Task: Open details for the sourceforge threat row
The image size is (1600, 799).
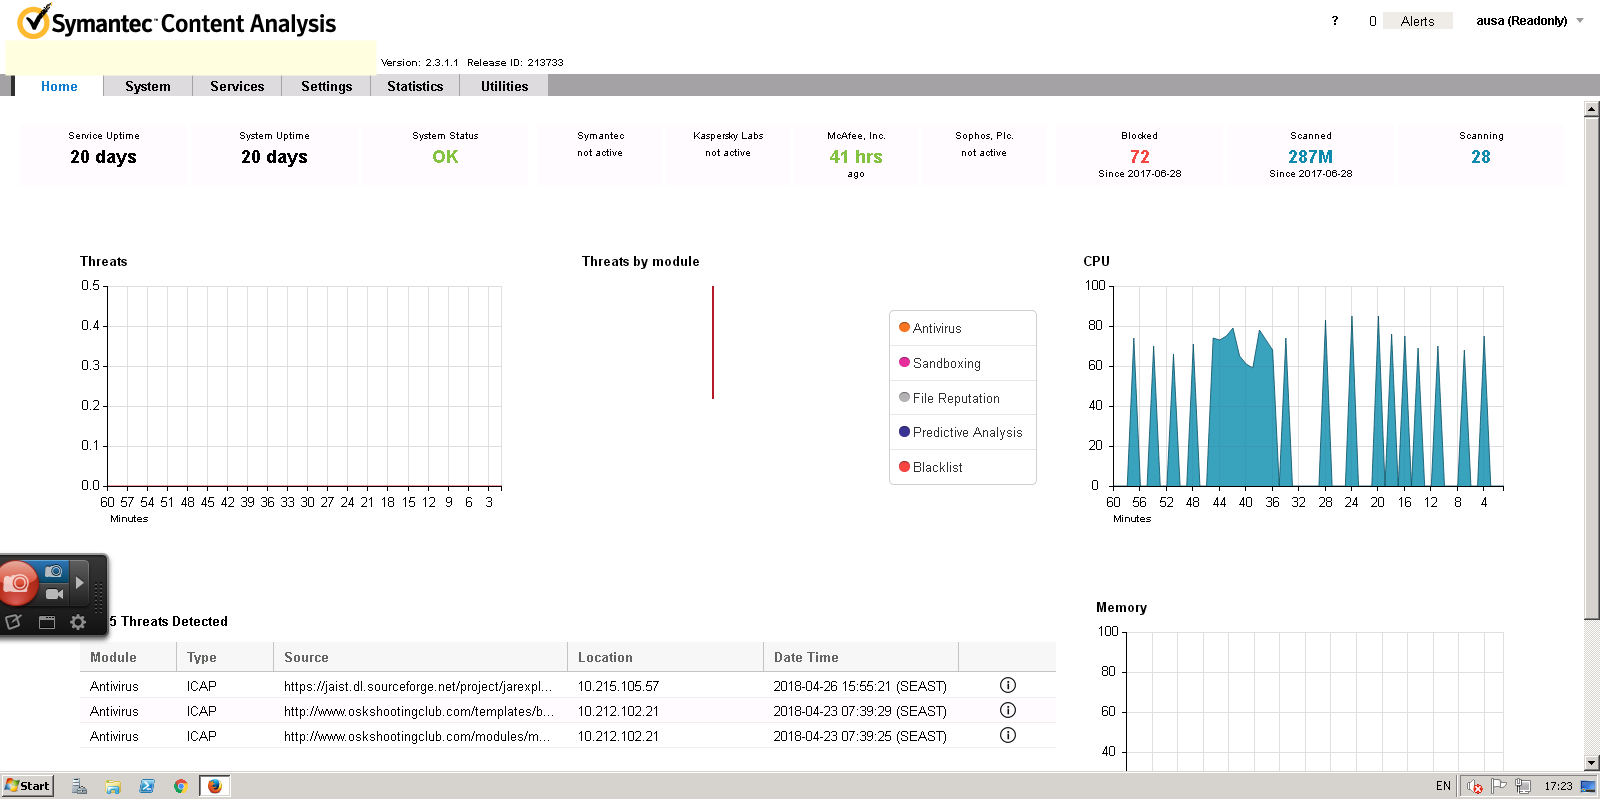Action: (1008, 685)
